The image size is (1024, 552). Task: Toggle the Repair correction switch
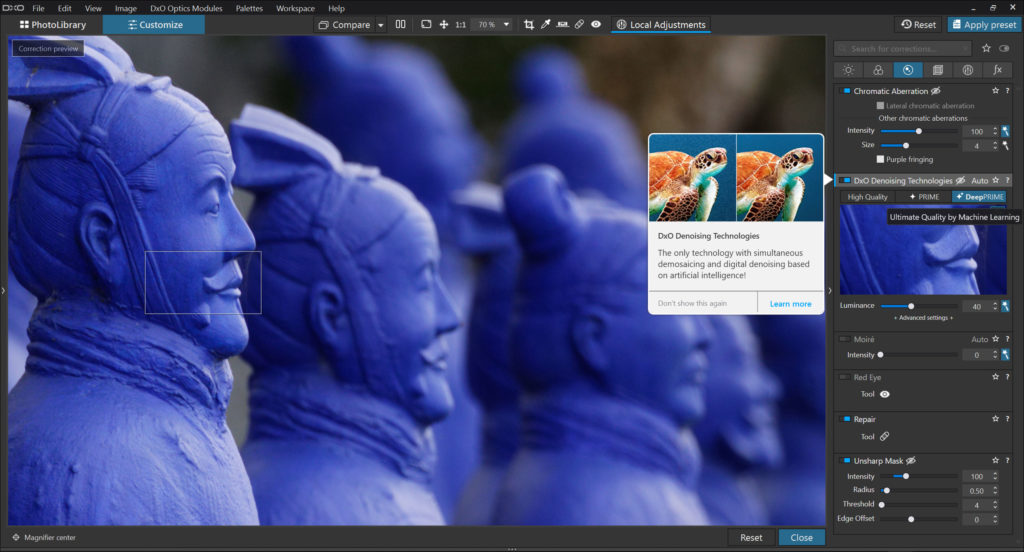(x=845, y=419)
